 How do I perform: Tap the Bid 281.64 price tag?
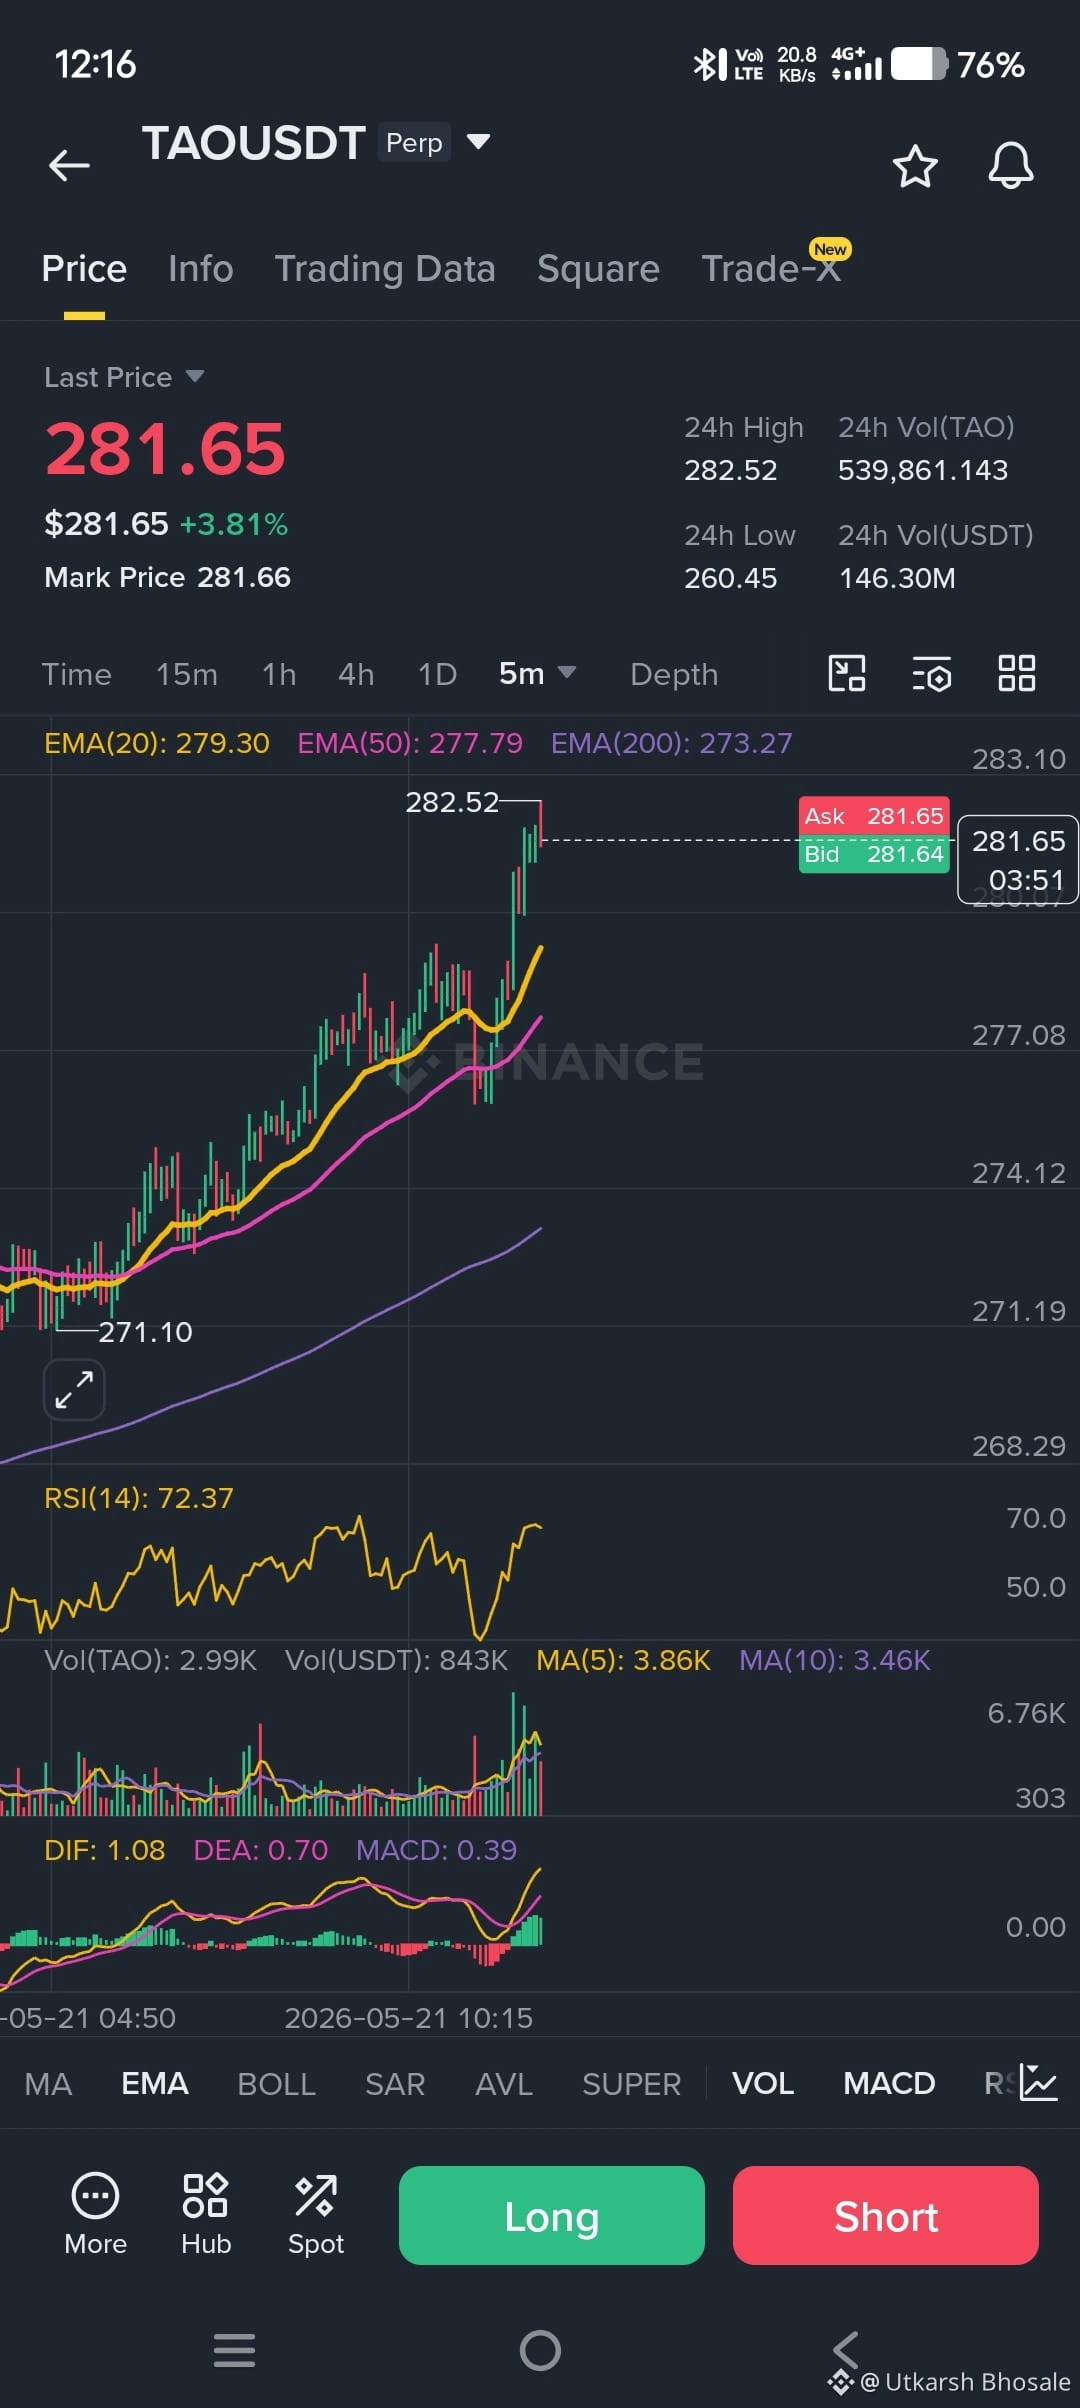coord(874,854)
